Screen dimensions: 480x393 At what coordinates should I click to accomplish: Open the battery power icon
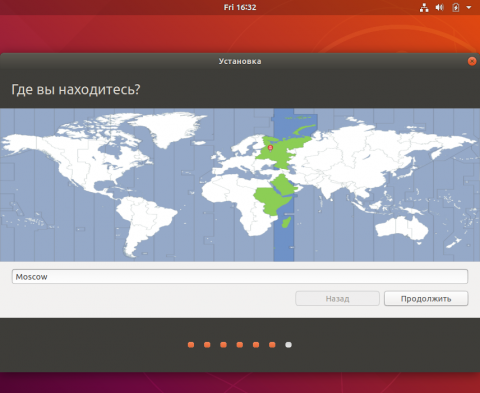(456, 7)
